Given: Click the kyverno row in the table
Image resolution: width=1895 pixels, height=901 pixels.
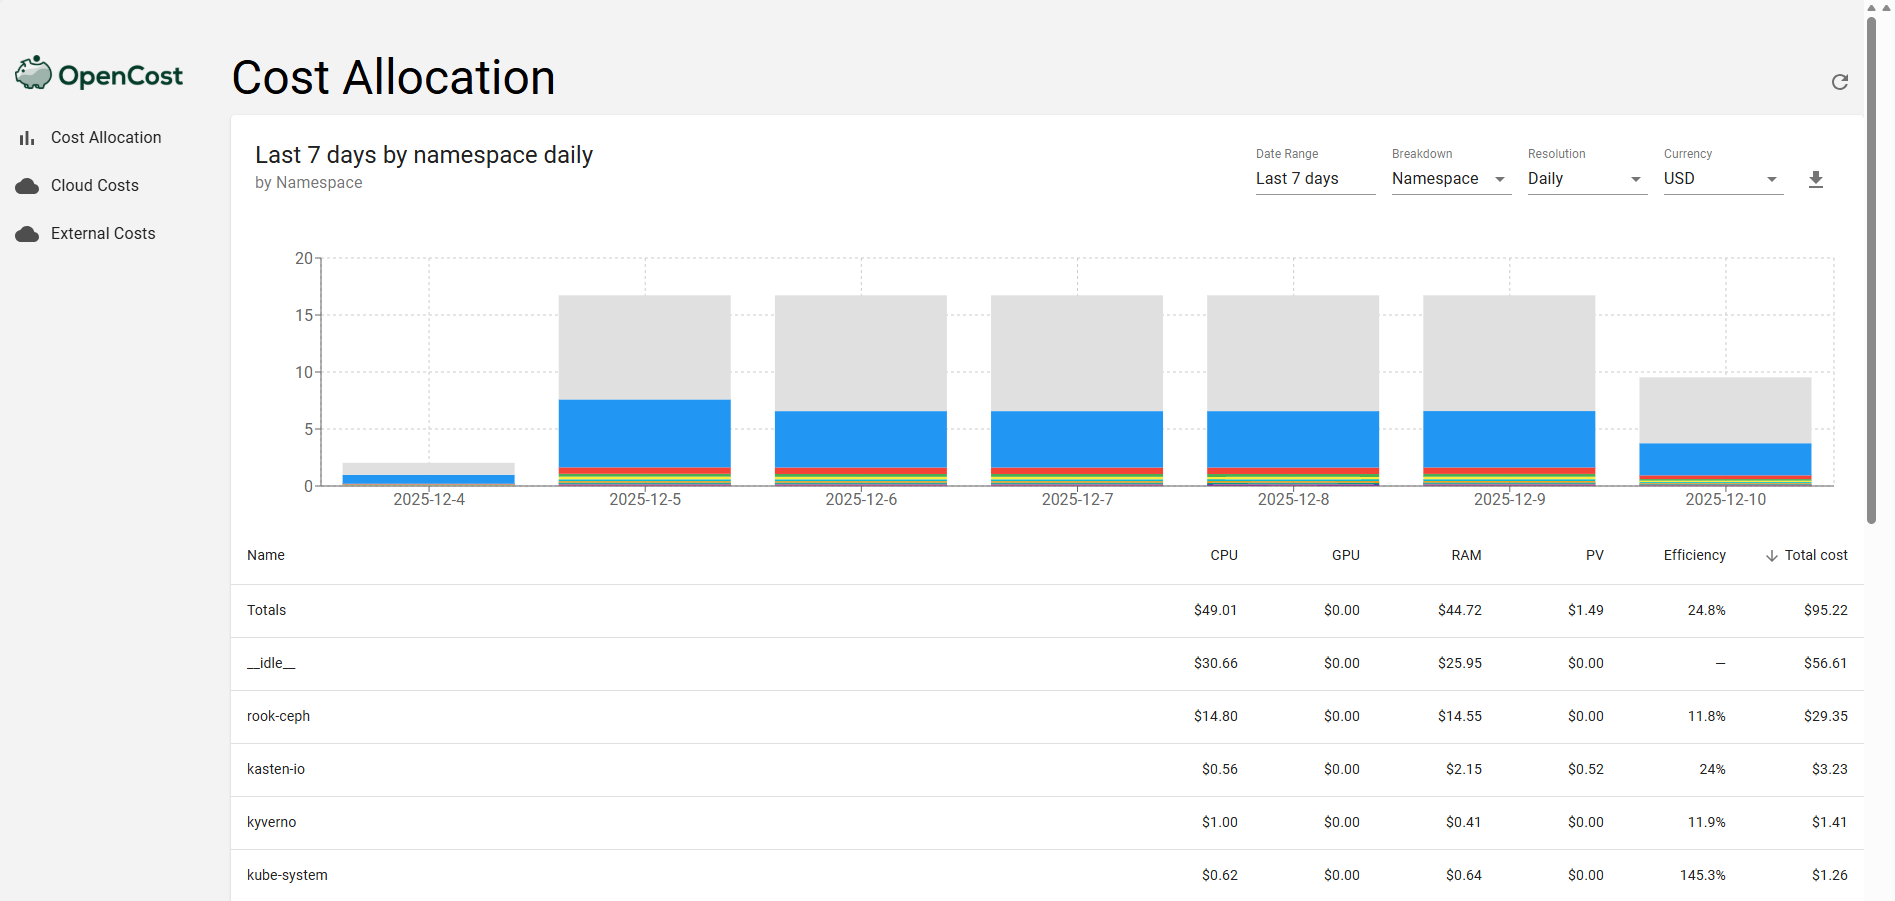Looking at the screenshot, I should (271, 822).
